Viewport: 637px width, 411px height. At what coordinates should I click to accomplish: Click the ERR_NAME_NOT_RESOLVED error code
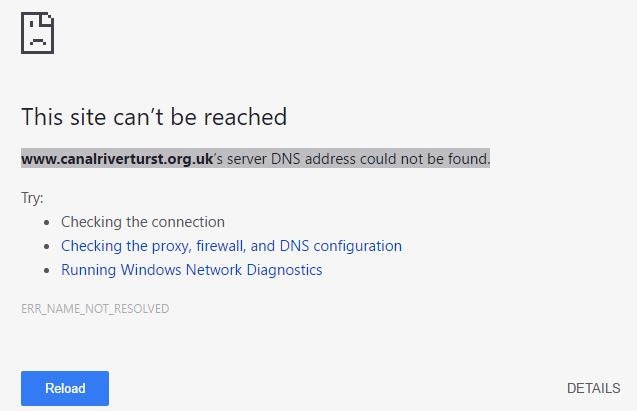point(95,309)
